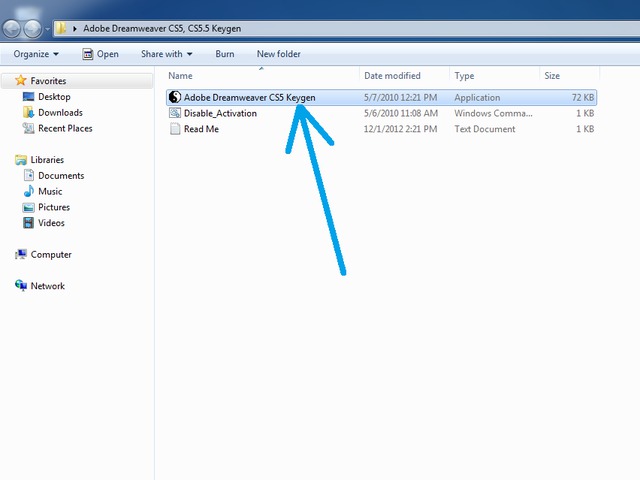Open the Pictures library

(54, 207)
